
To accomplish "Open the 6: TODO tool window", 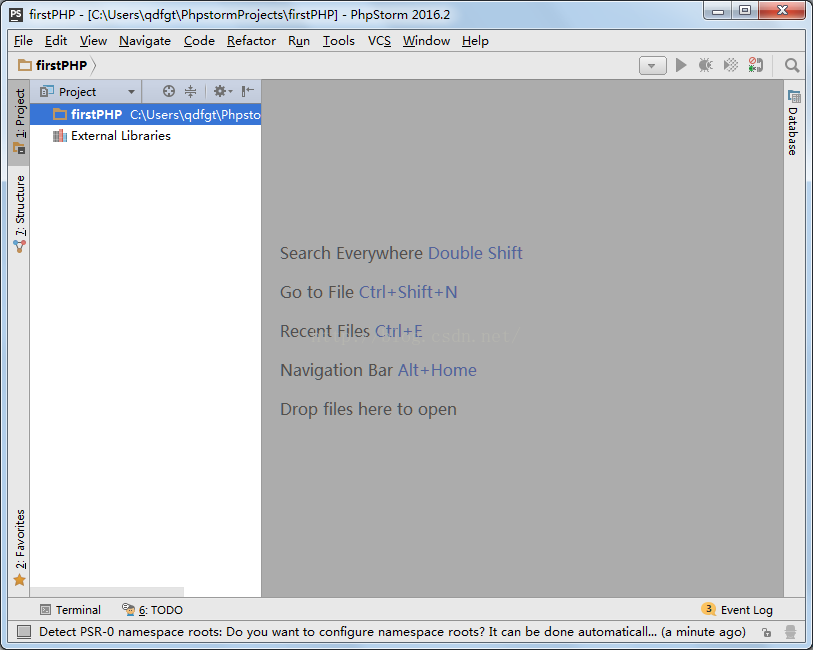I will point(152,610).
